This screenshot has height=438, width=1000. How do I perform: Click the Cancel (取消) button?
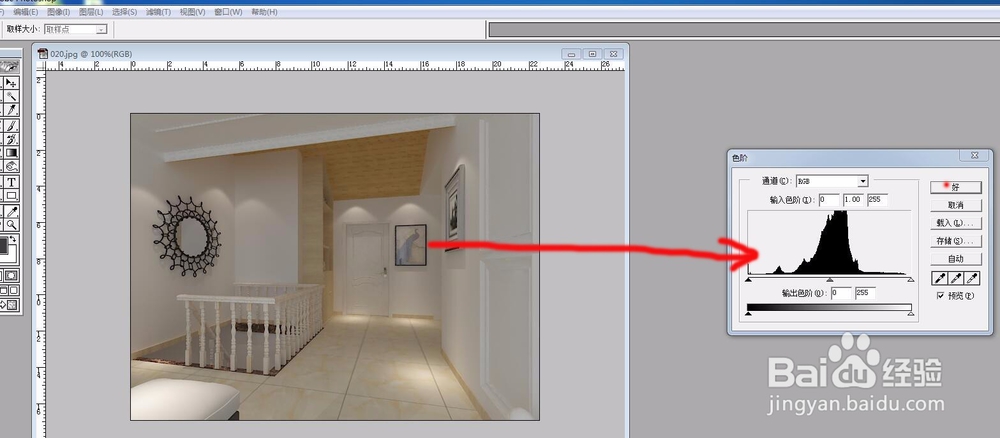point(955,205)
